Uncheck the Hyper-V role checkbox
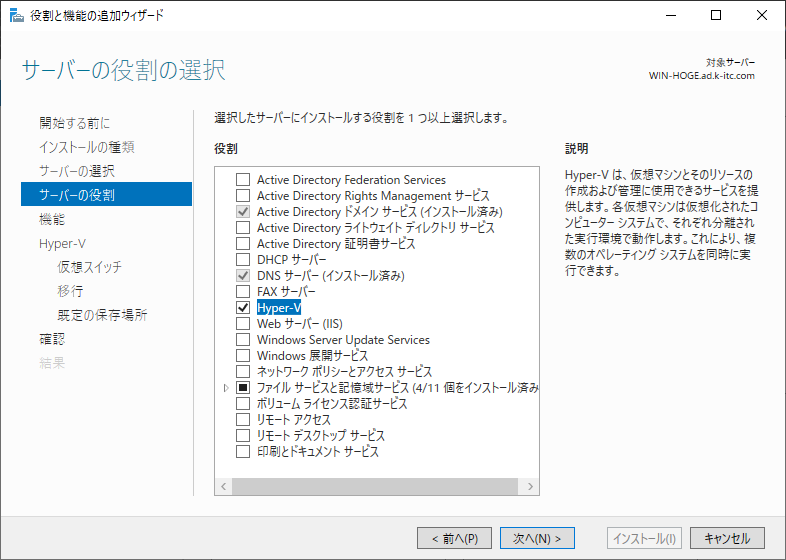786x560 pixels. [x=243, y=307]
